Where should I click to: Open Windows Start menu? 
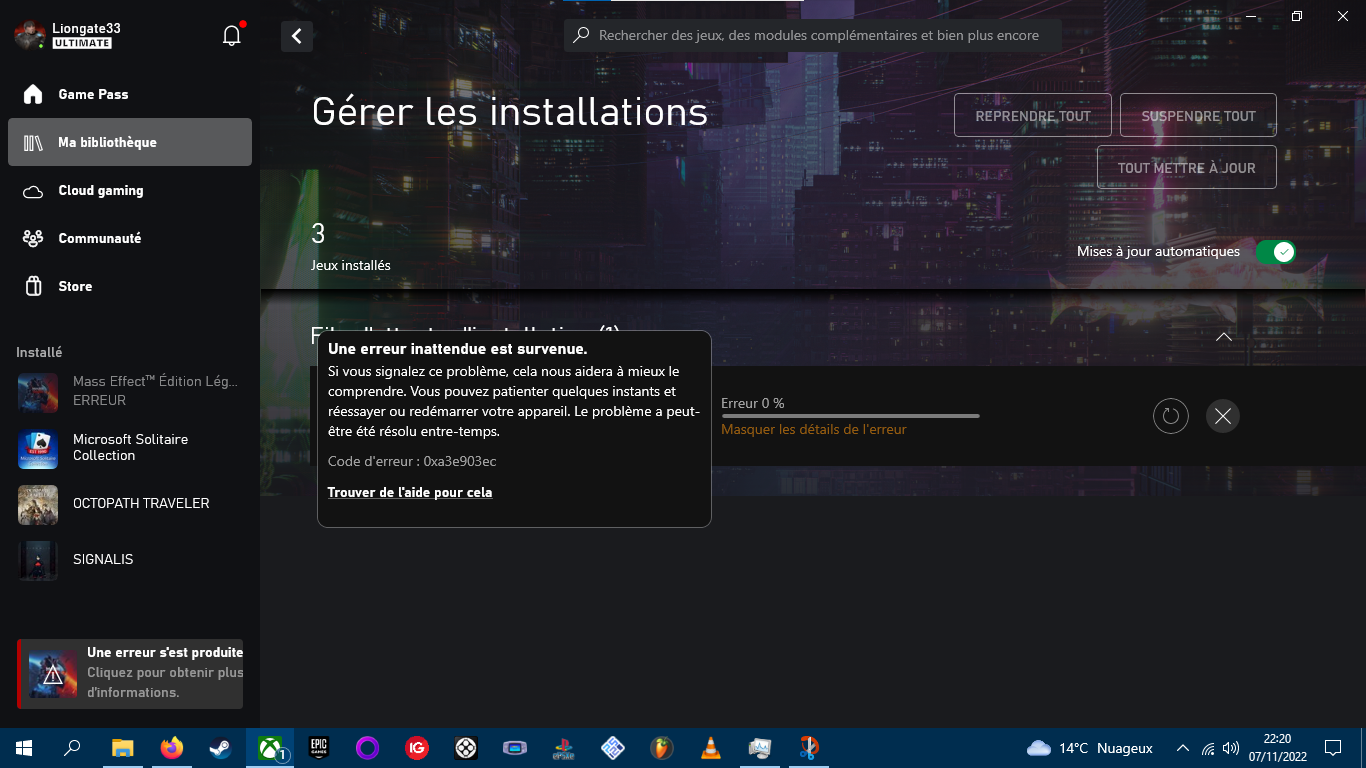tap(24, 748)
